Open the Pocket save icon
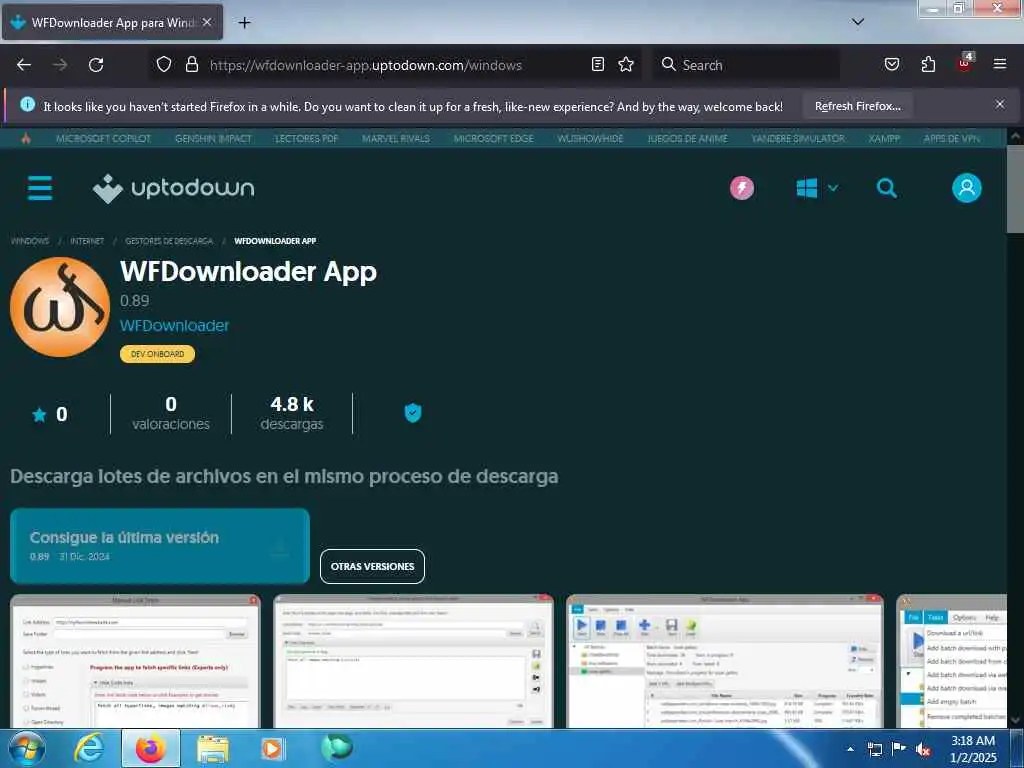1024x768 pixels. [891, 64]
